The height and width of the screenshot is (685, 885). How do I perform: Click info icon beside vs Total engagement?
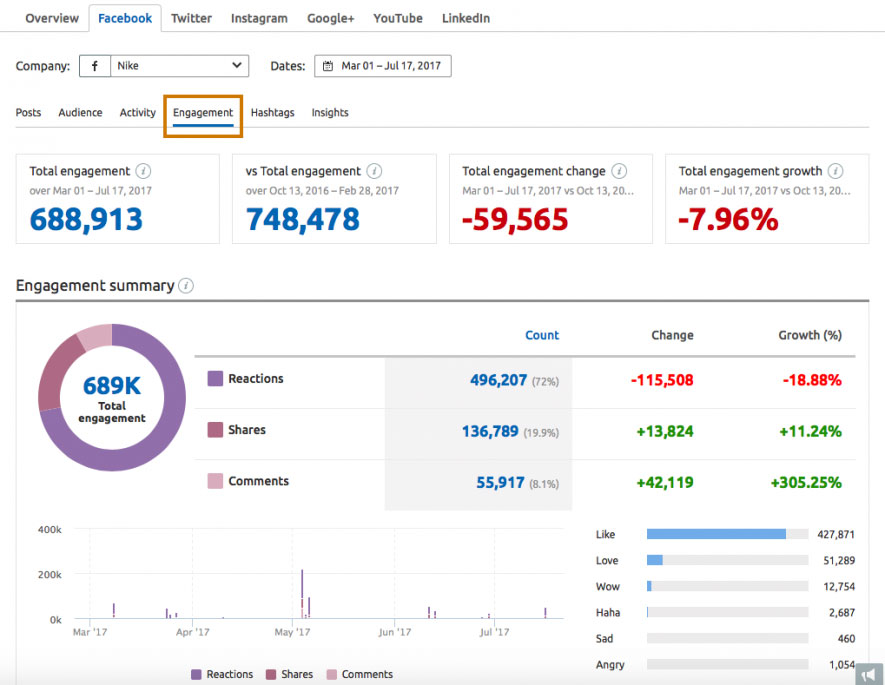point(374,171)
